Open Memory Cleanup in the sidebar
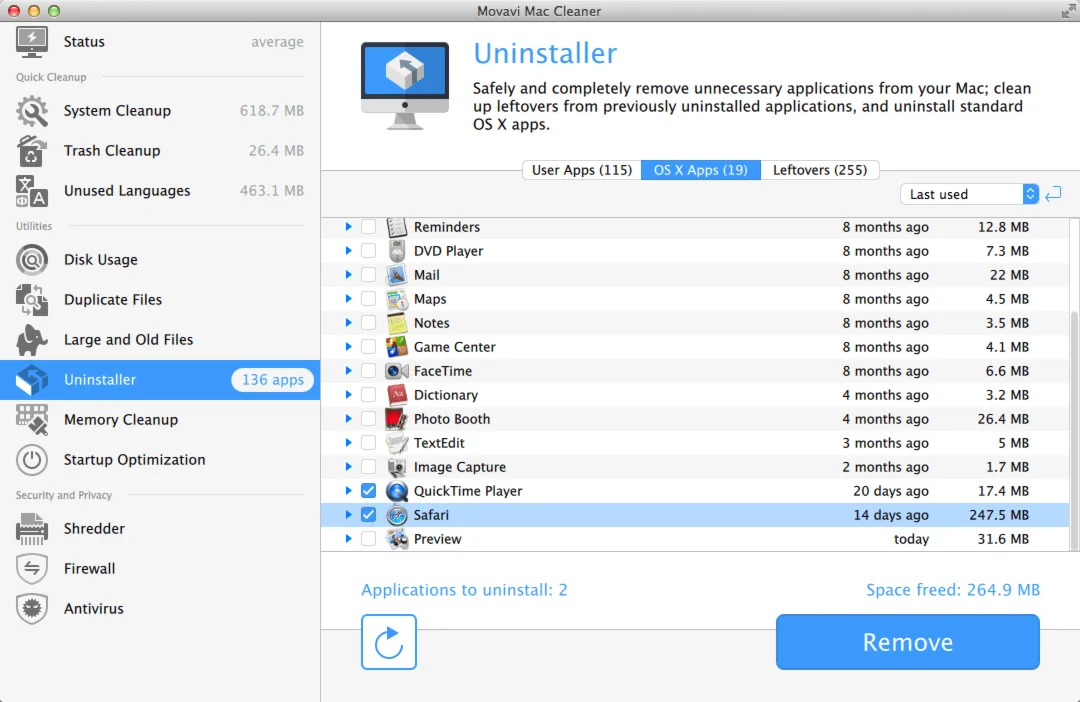The height and width of the screenshot is (702, 1080). click(160, 420)
